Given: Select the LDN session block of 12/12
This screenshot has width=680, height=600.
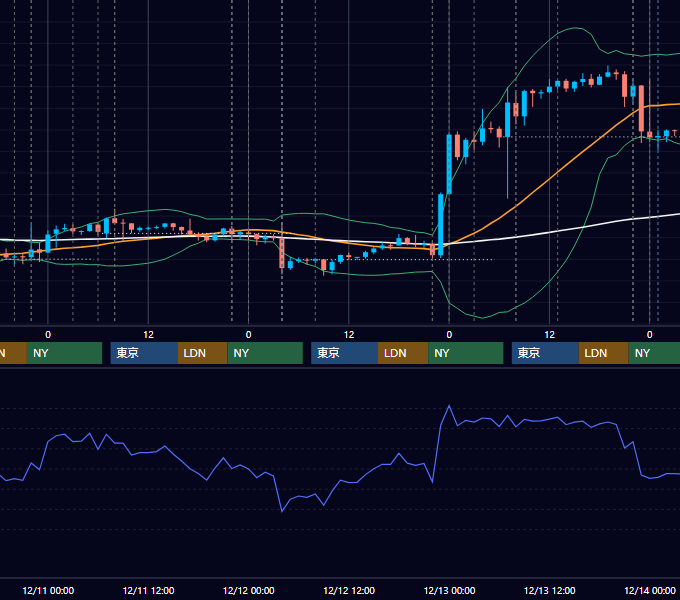Looking at the screenshot, I should pos(403,353).
